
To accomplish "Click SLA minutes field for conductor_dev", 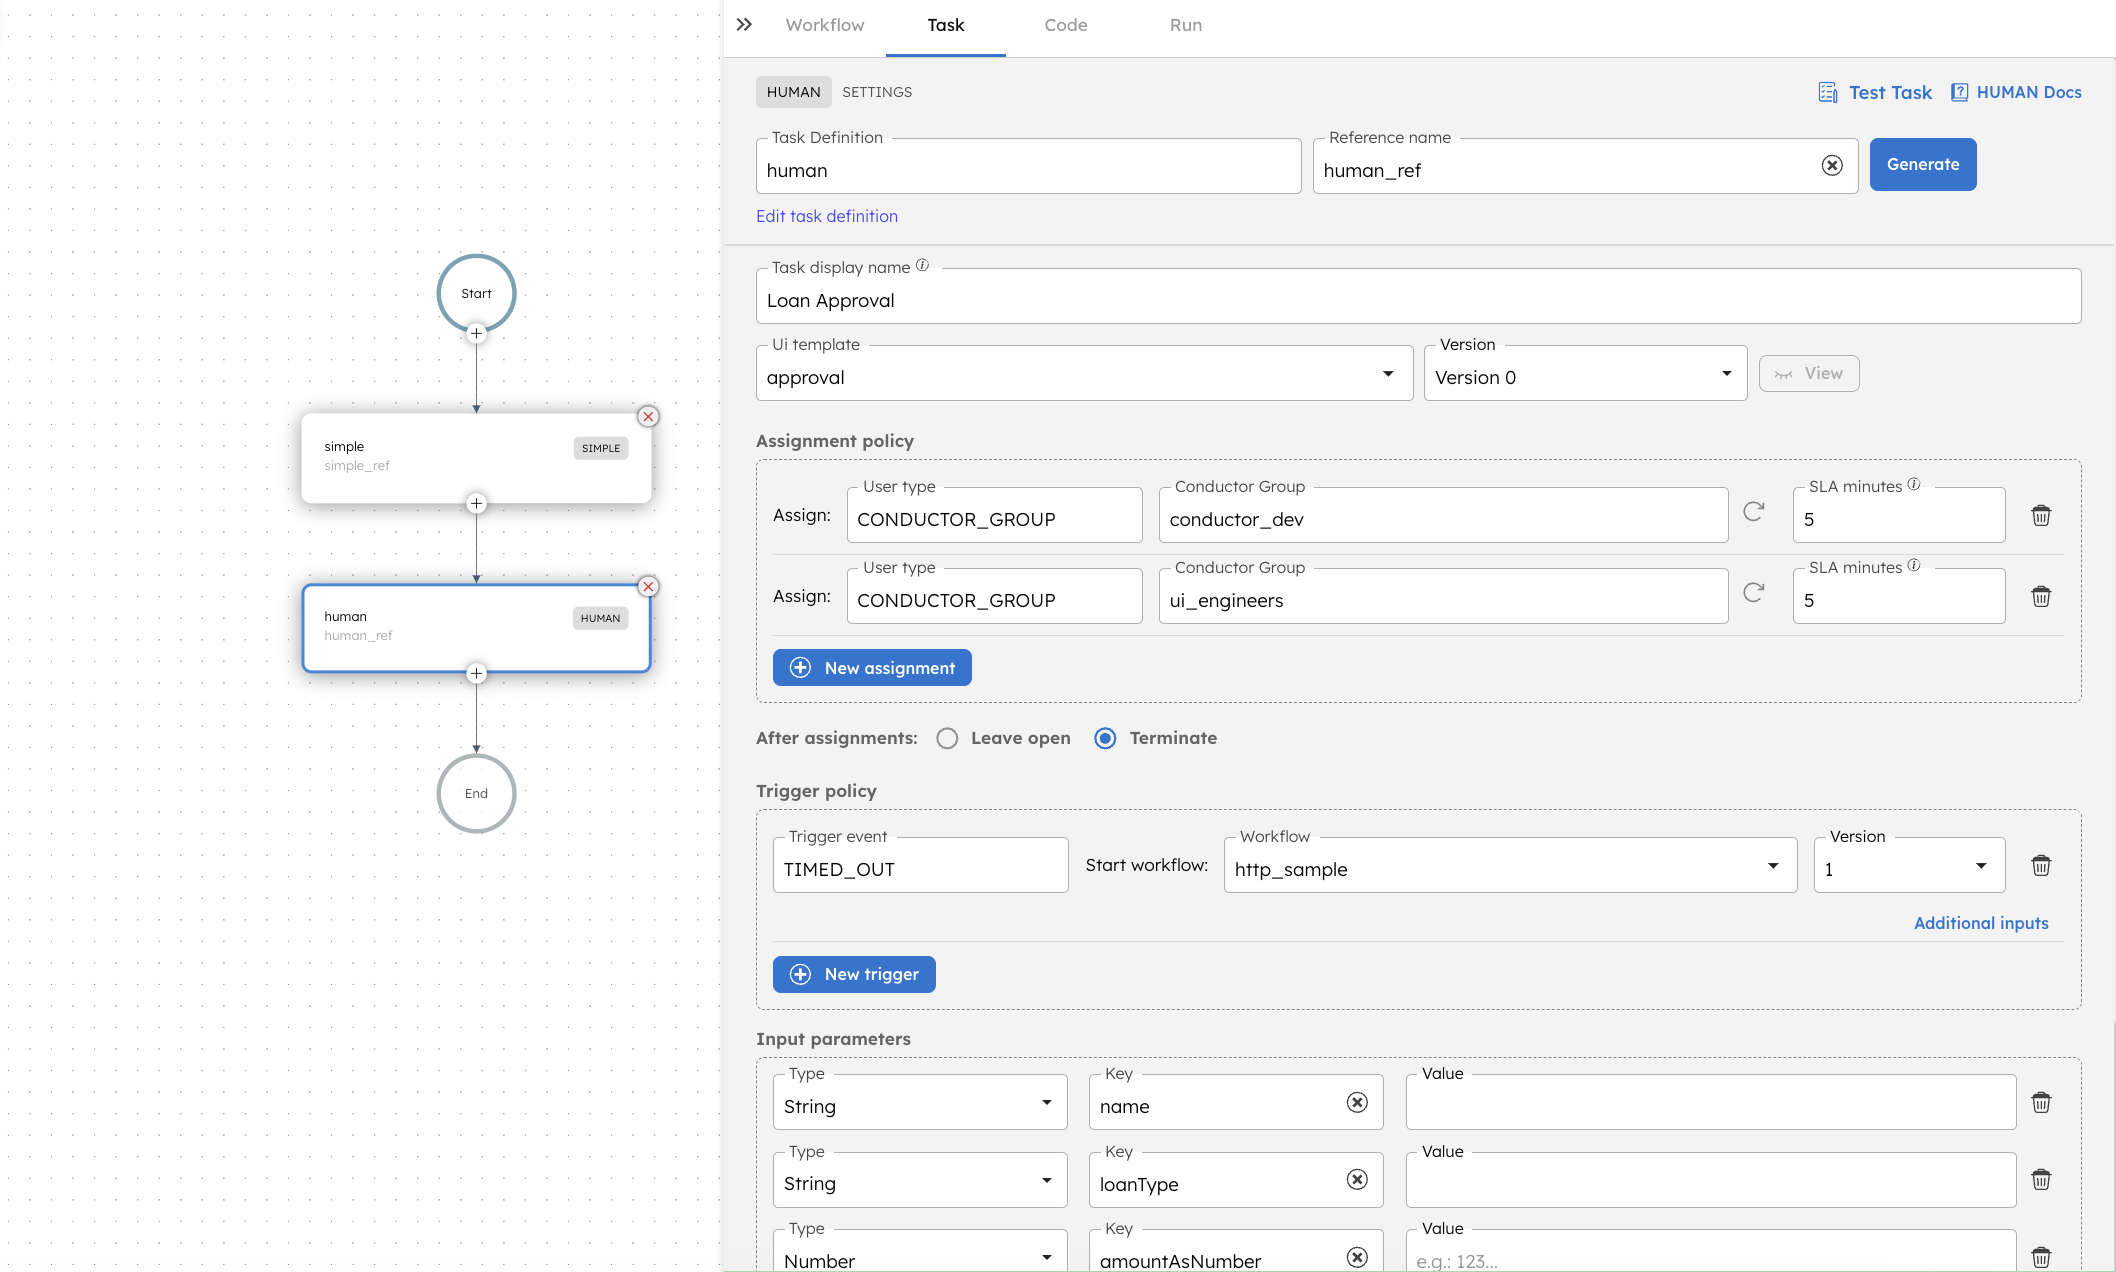I will click(x=1899, y=516).
